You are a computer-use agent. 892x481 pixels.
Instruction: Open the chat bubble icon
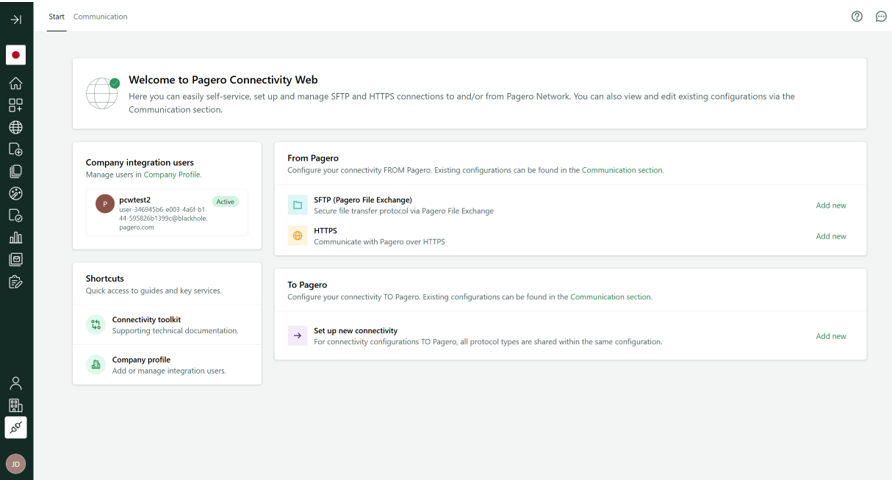[x=881, y=16]
